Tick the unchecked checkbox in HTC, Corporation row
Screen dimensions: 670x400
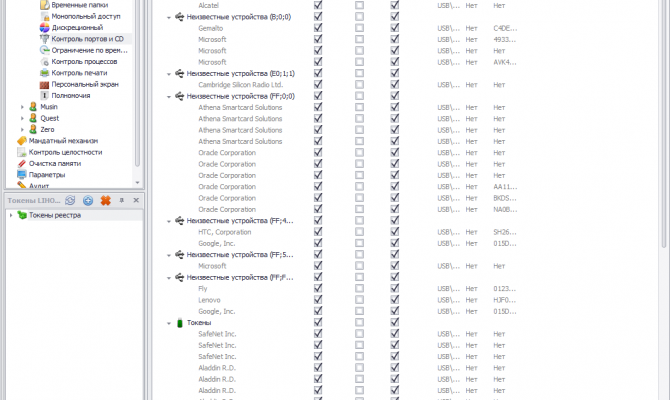360,232
